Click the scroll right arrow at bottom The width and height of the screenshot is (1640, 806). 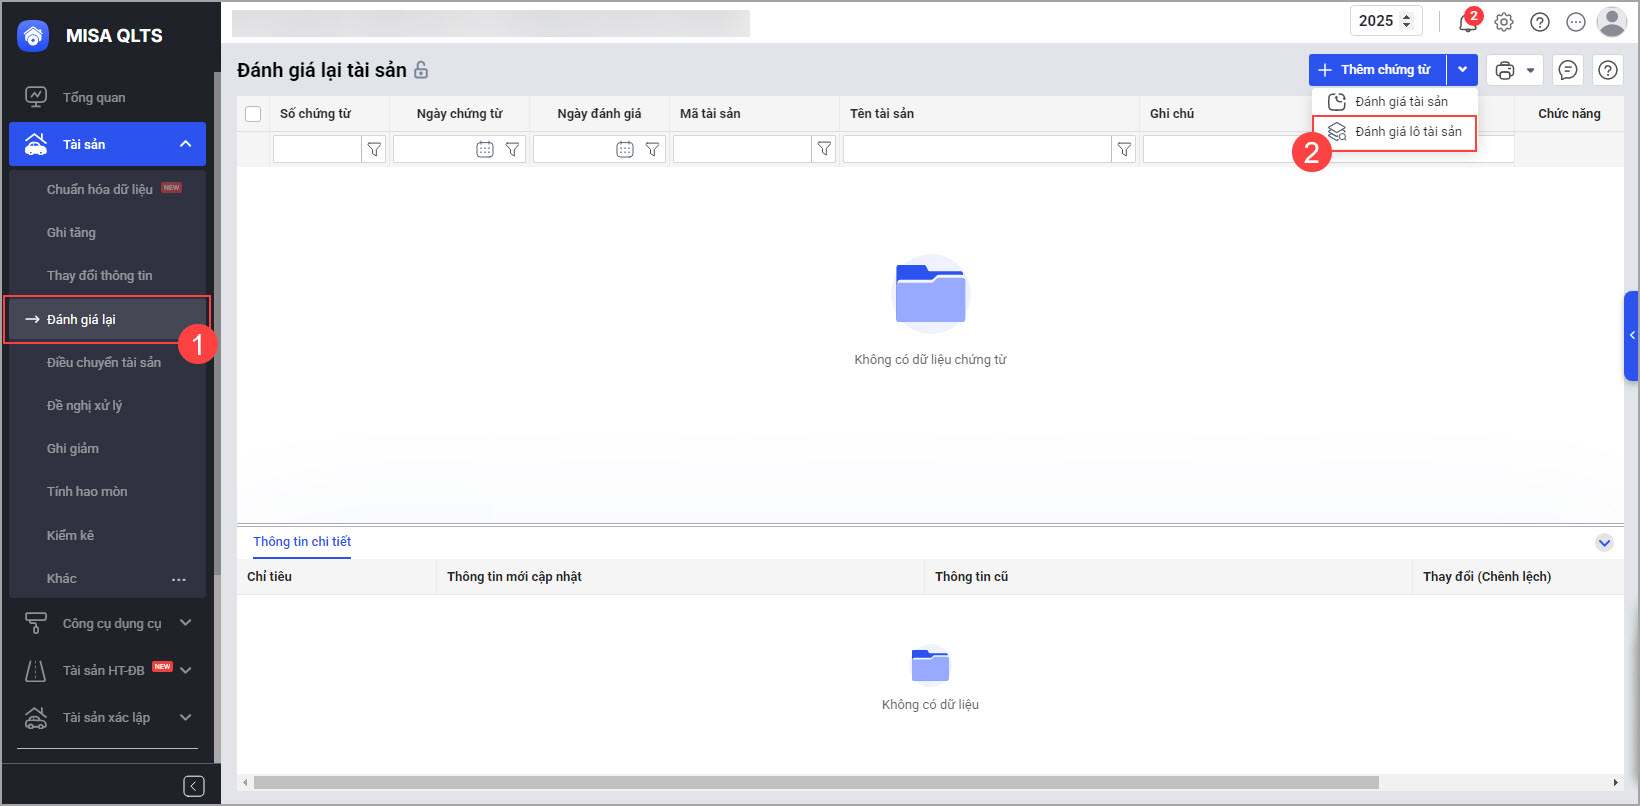pos(1615,783)
